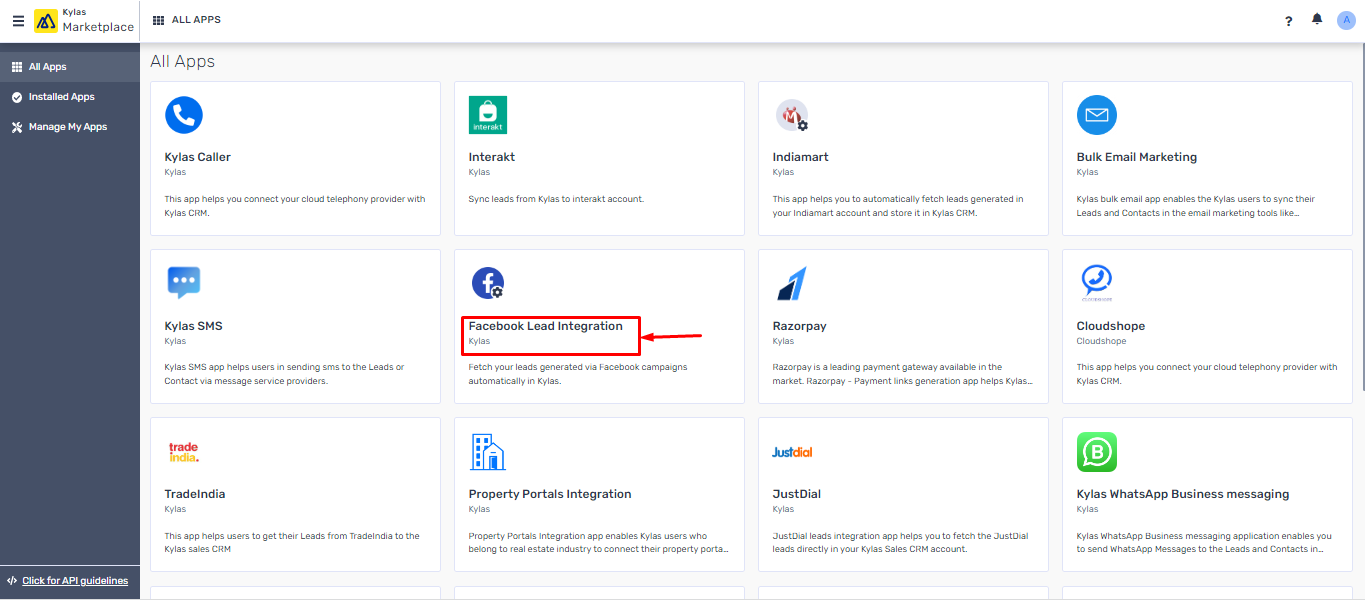1365x600 pixels.
Task: Click the Kylas Caller phone icon
Action: click(x=184, y=115)
